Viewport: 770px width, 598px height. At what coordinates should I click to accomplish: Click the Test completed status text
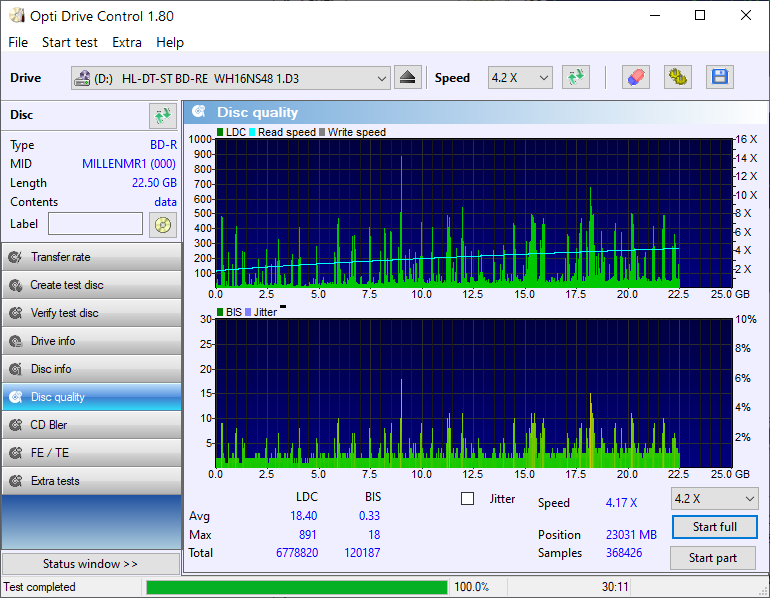click(x=39, y=587)
